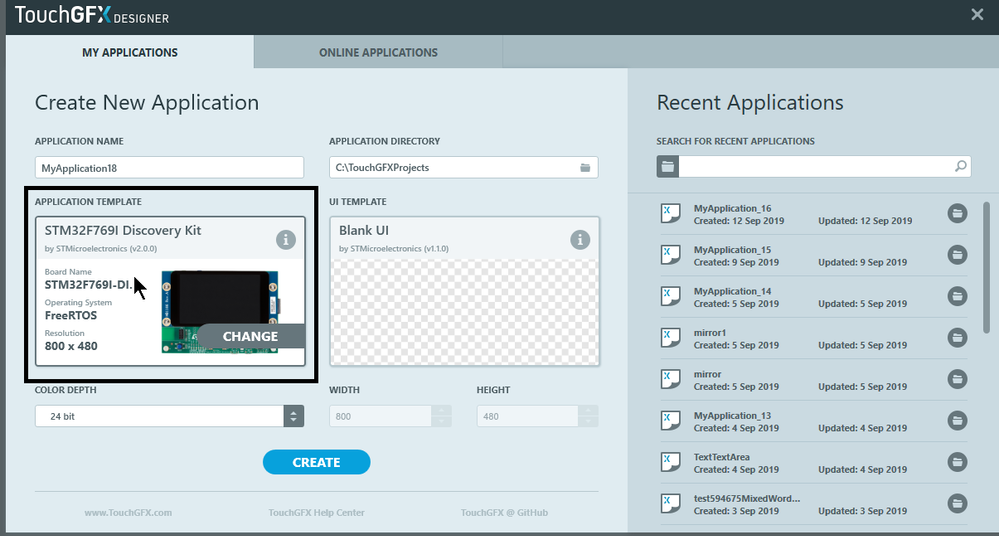Click test594675MixedWord project file icon
Viewport: 999px width, 536px height.
click(670, 503)
